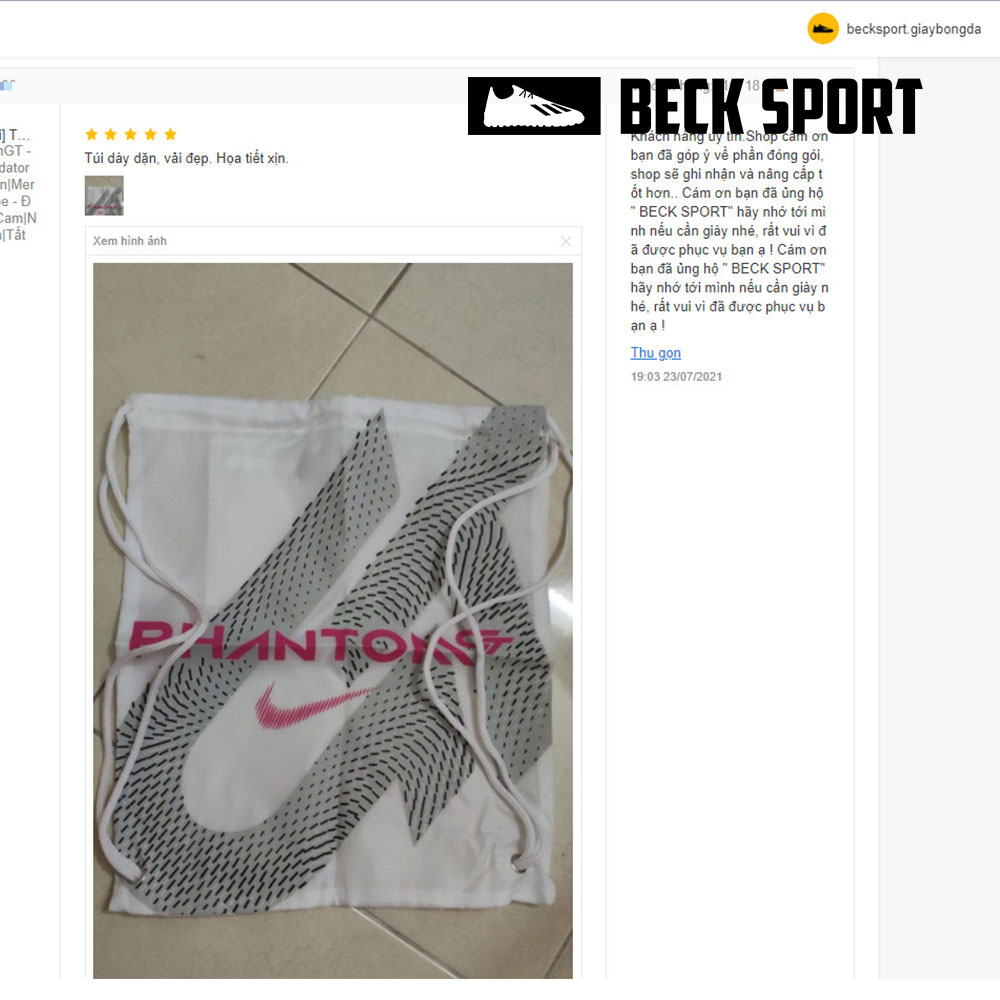1000x1000 pixels.
Task: Click the 19:03 23/07/2021 reply timestamp
Action: (x=676, y=376)
